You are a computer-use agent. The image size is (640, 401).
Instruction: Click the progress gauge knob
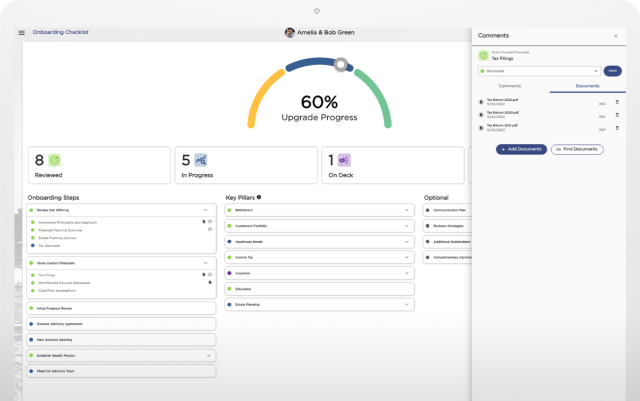coord(341,64)
